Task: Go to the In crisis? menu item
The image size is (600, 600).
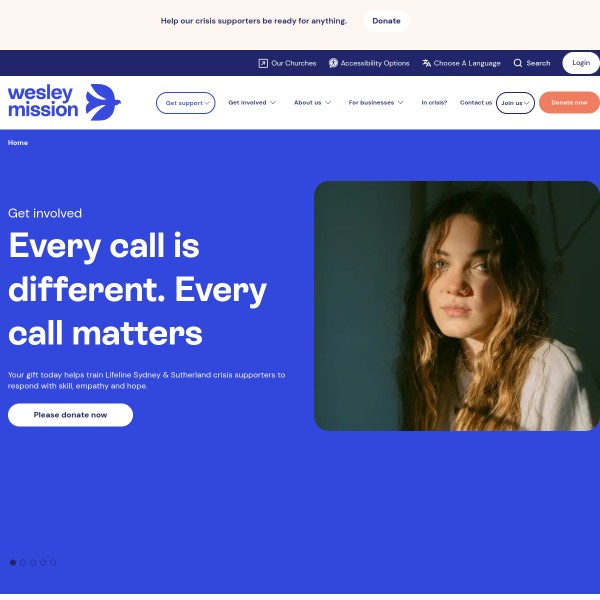Action: (x=434, y=103)
